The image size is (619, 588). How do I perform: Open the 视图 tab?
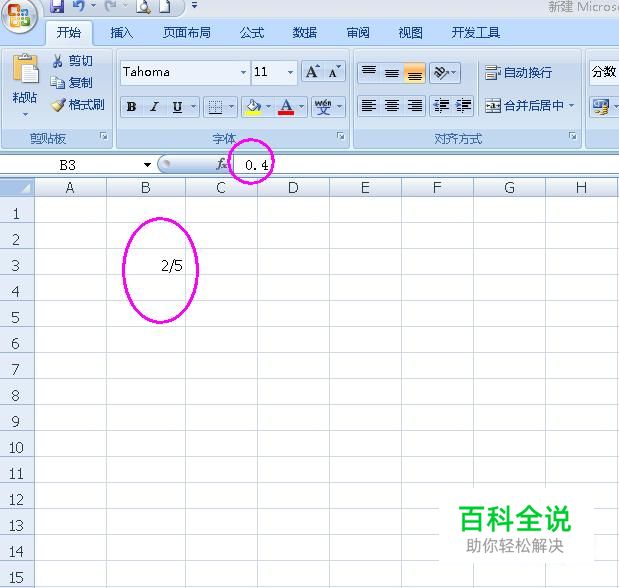click(x=410, y=32)
